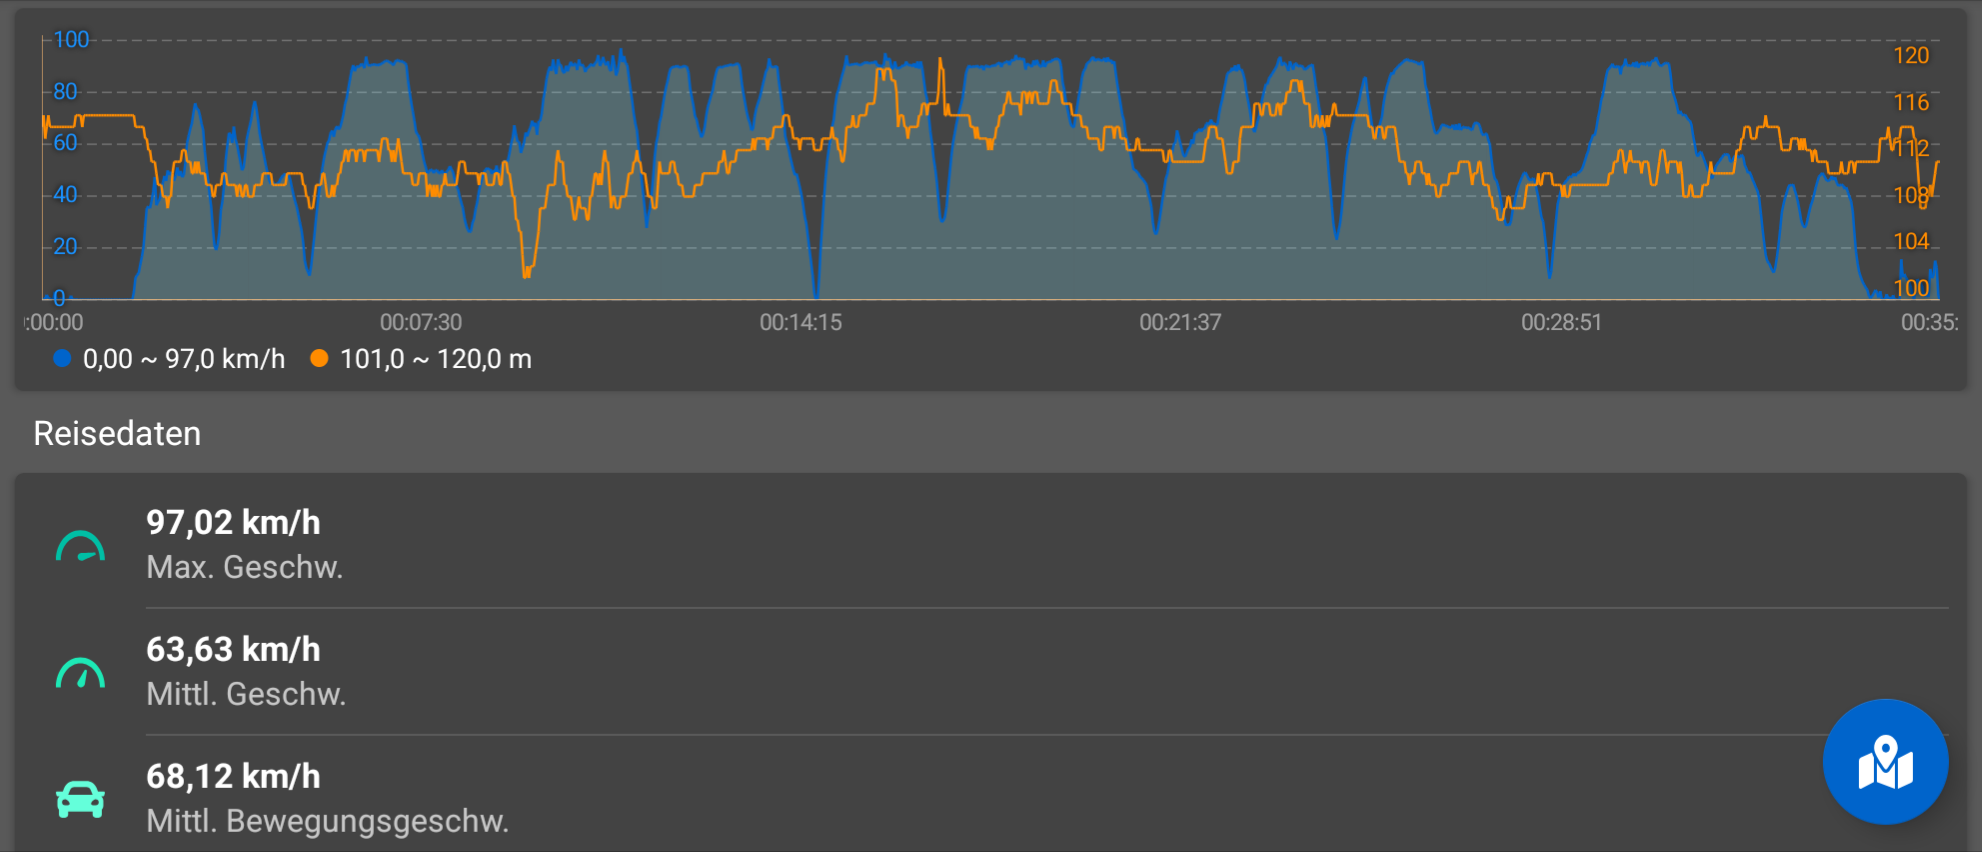
Task: Select the 68,12 km/h value
Action: coord(233,776)
